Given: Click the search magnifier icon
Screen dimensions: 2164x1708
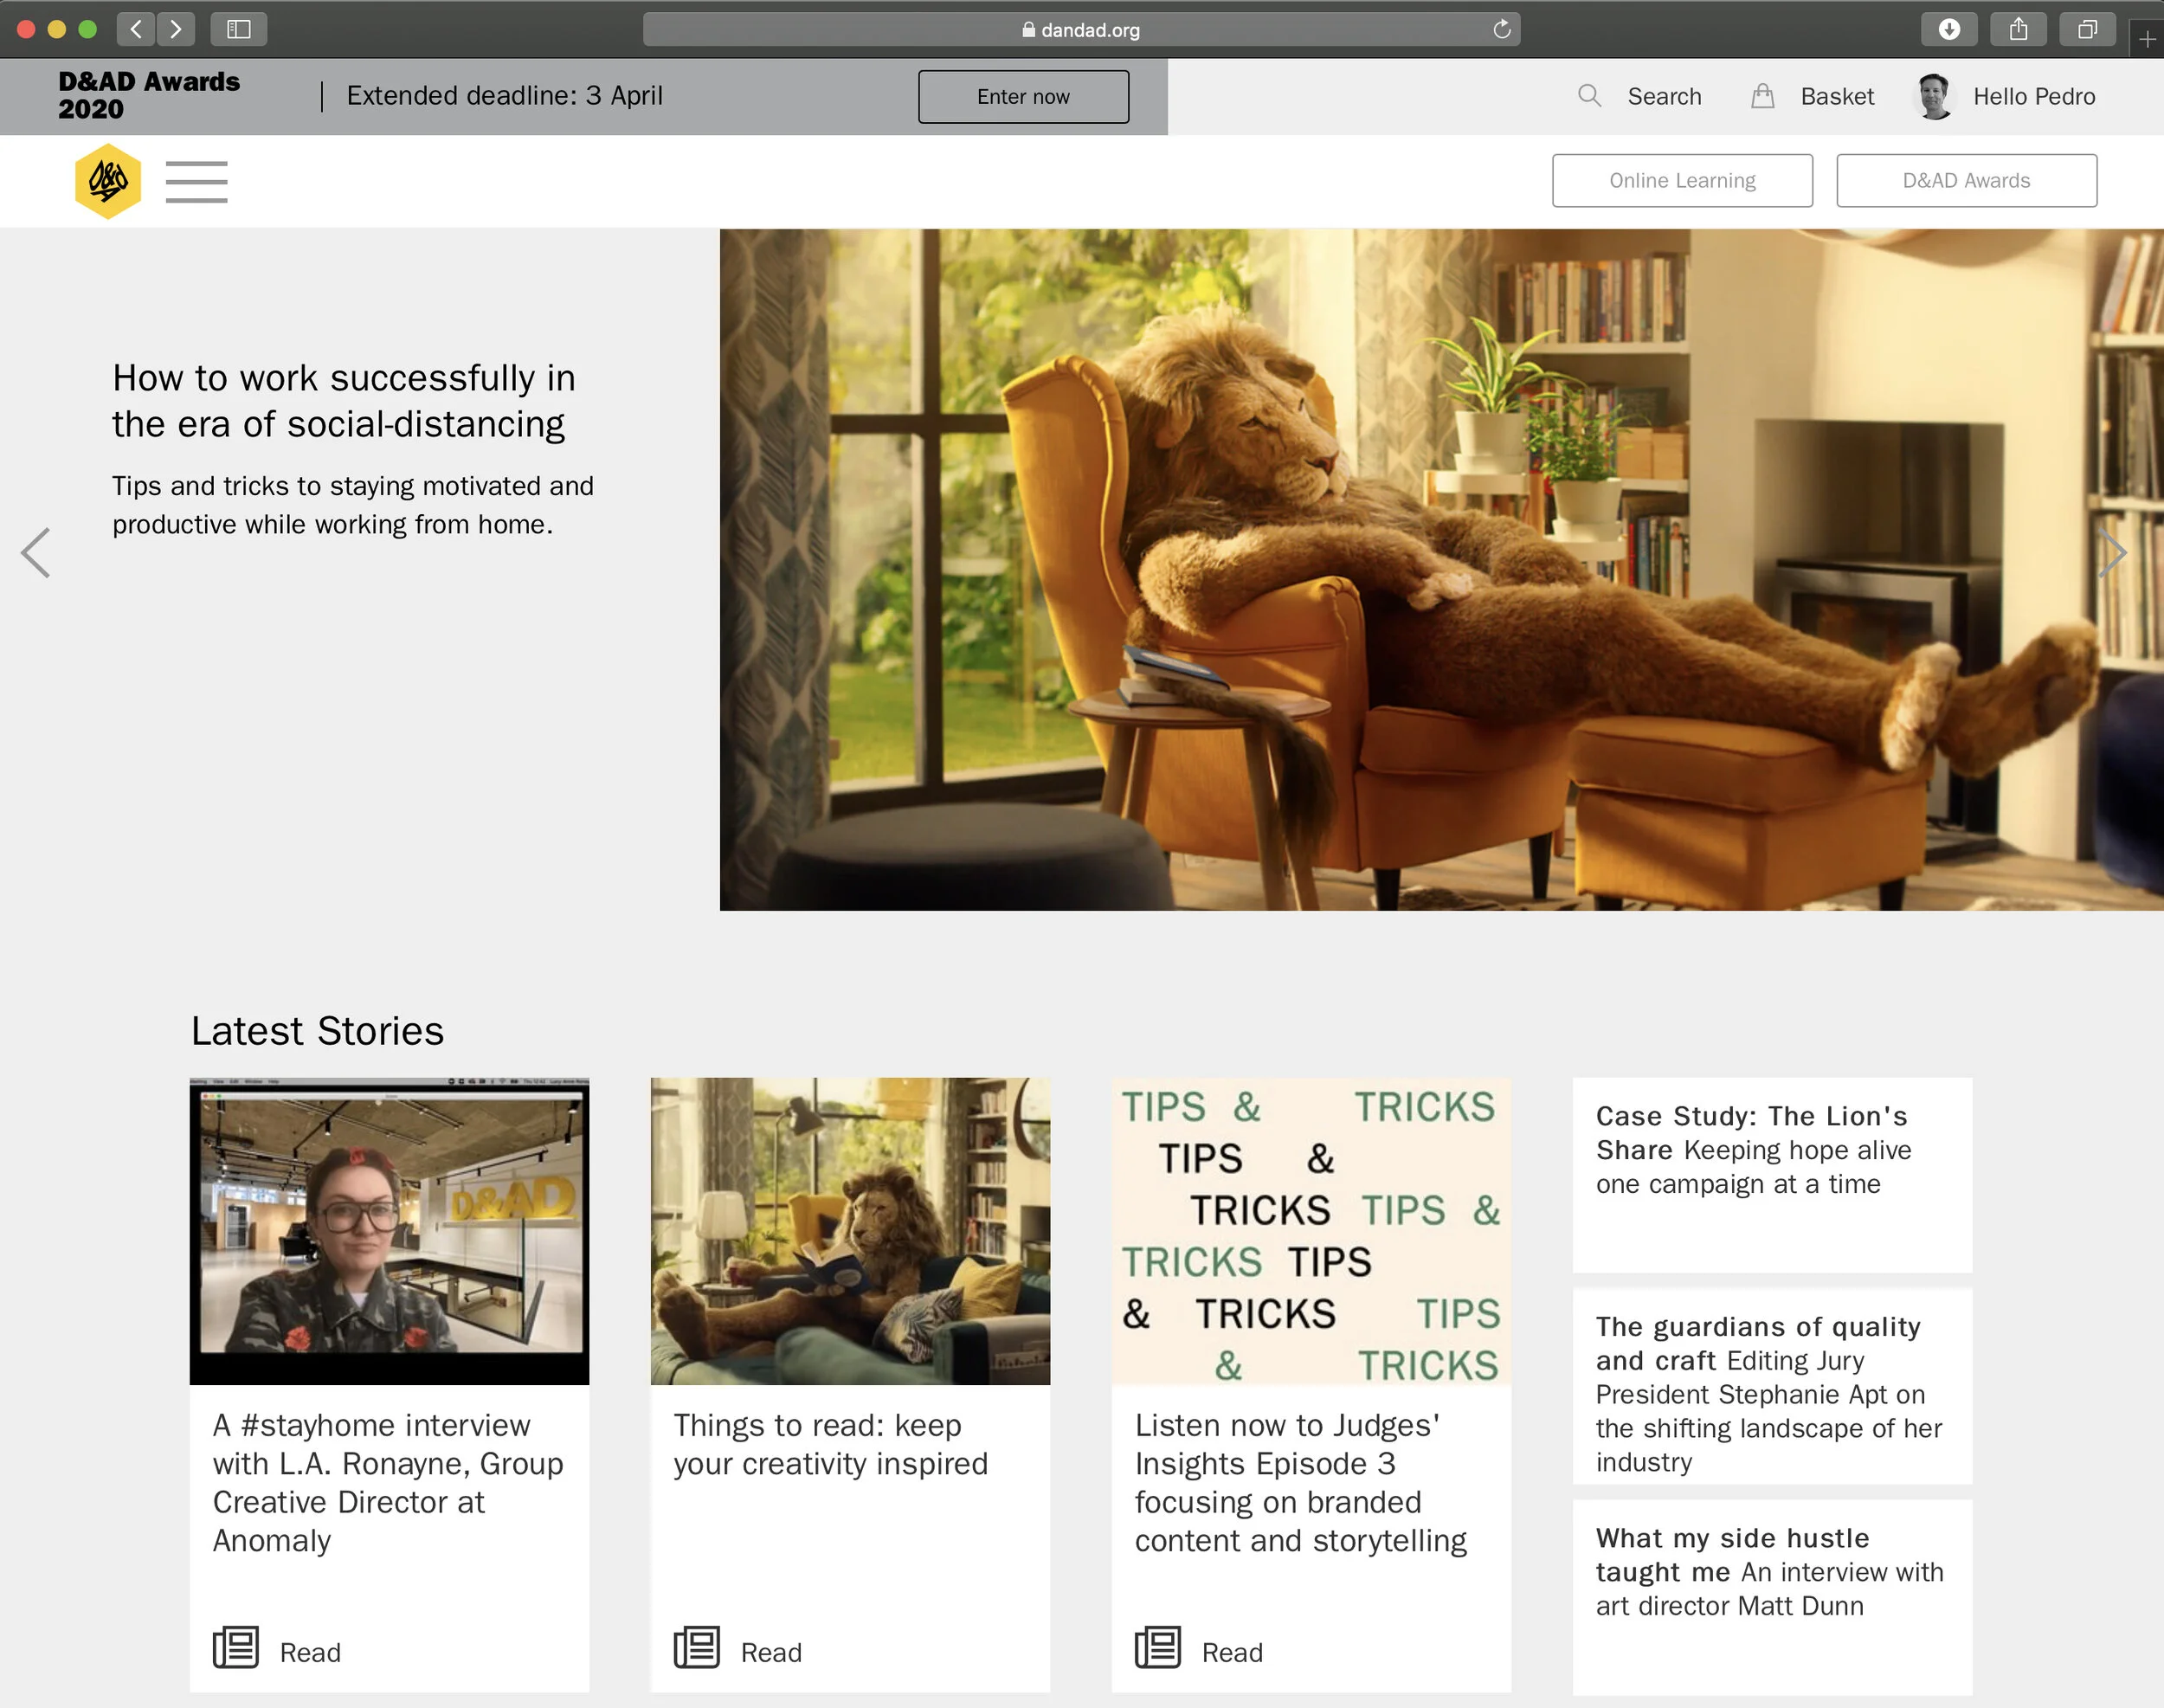Looking at the screenshot, I should (x=1589, y=96).
